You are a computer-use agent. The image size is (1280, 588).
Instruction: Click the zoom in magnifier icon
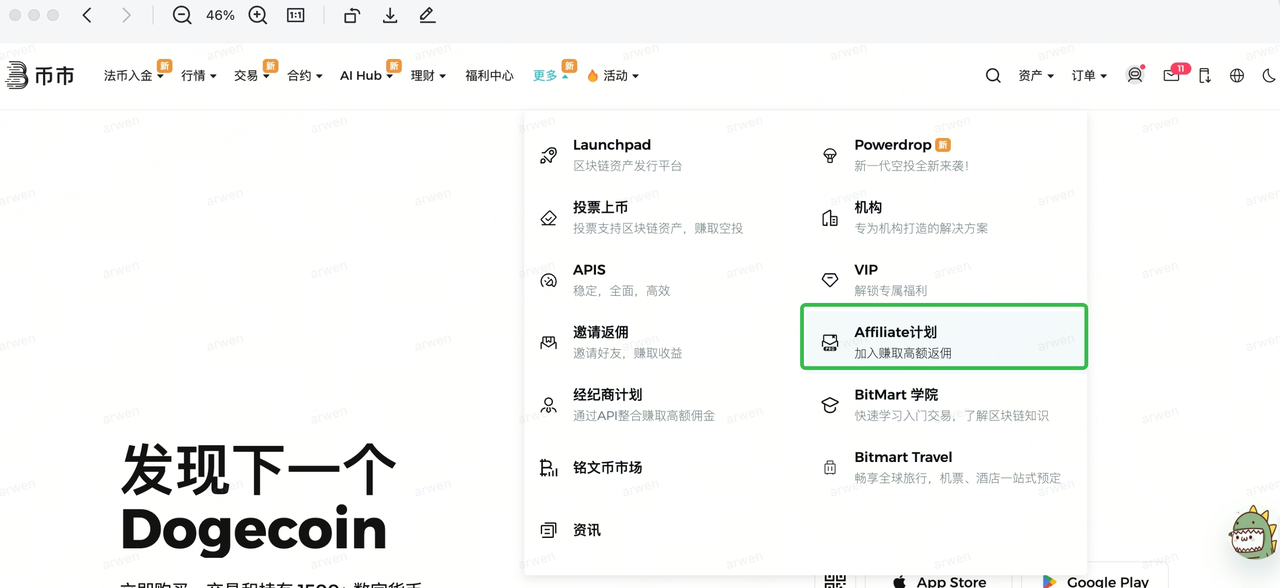pyautogui.click(x=258, y=16)
